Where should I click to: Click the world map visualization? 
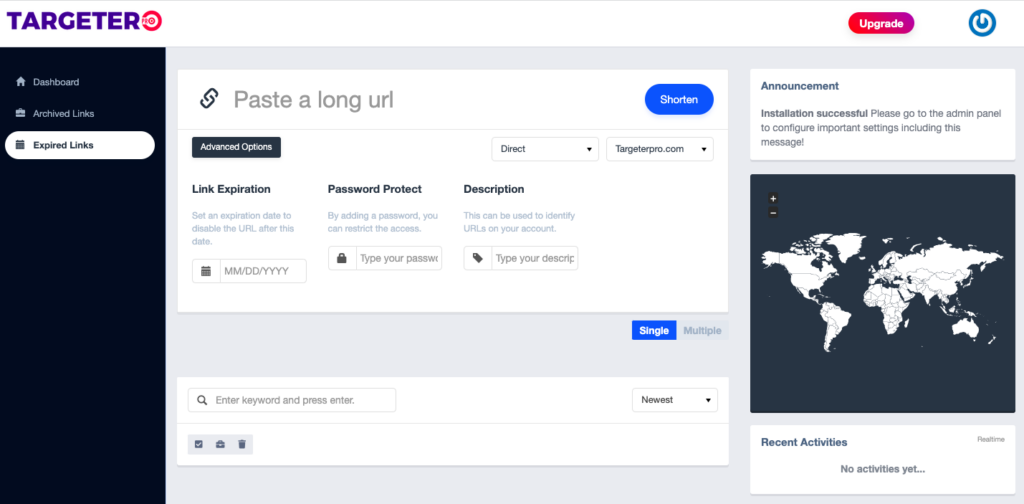pyautogui.click(x=882, y=293)
